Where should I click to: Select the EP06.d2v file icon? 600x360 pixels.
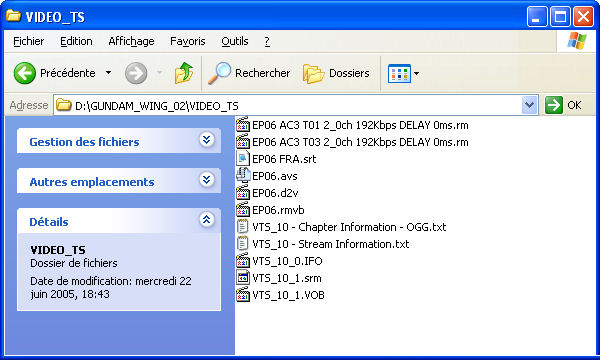pos(243,192)
